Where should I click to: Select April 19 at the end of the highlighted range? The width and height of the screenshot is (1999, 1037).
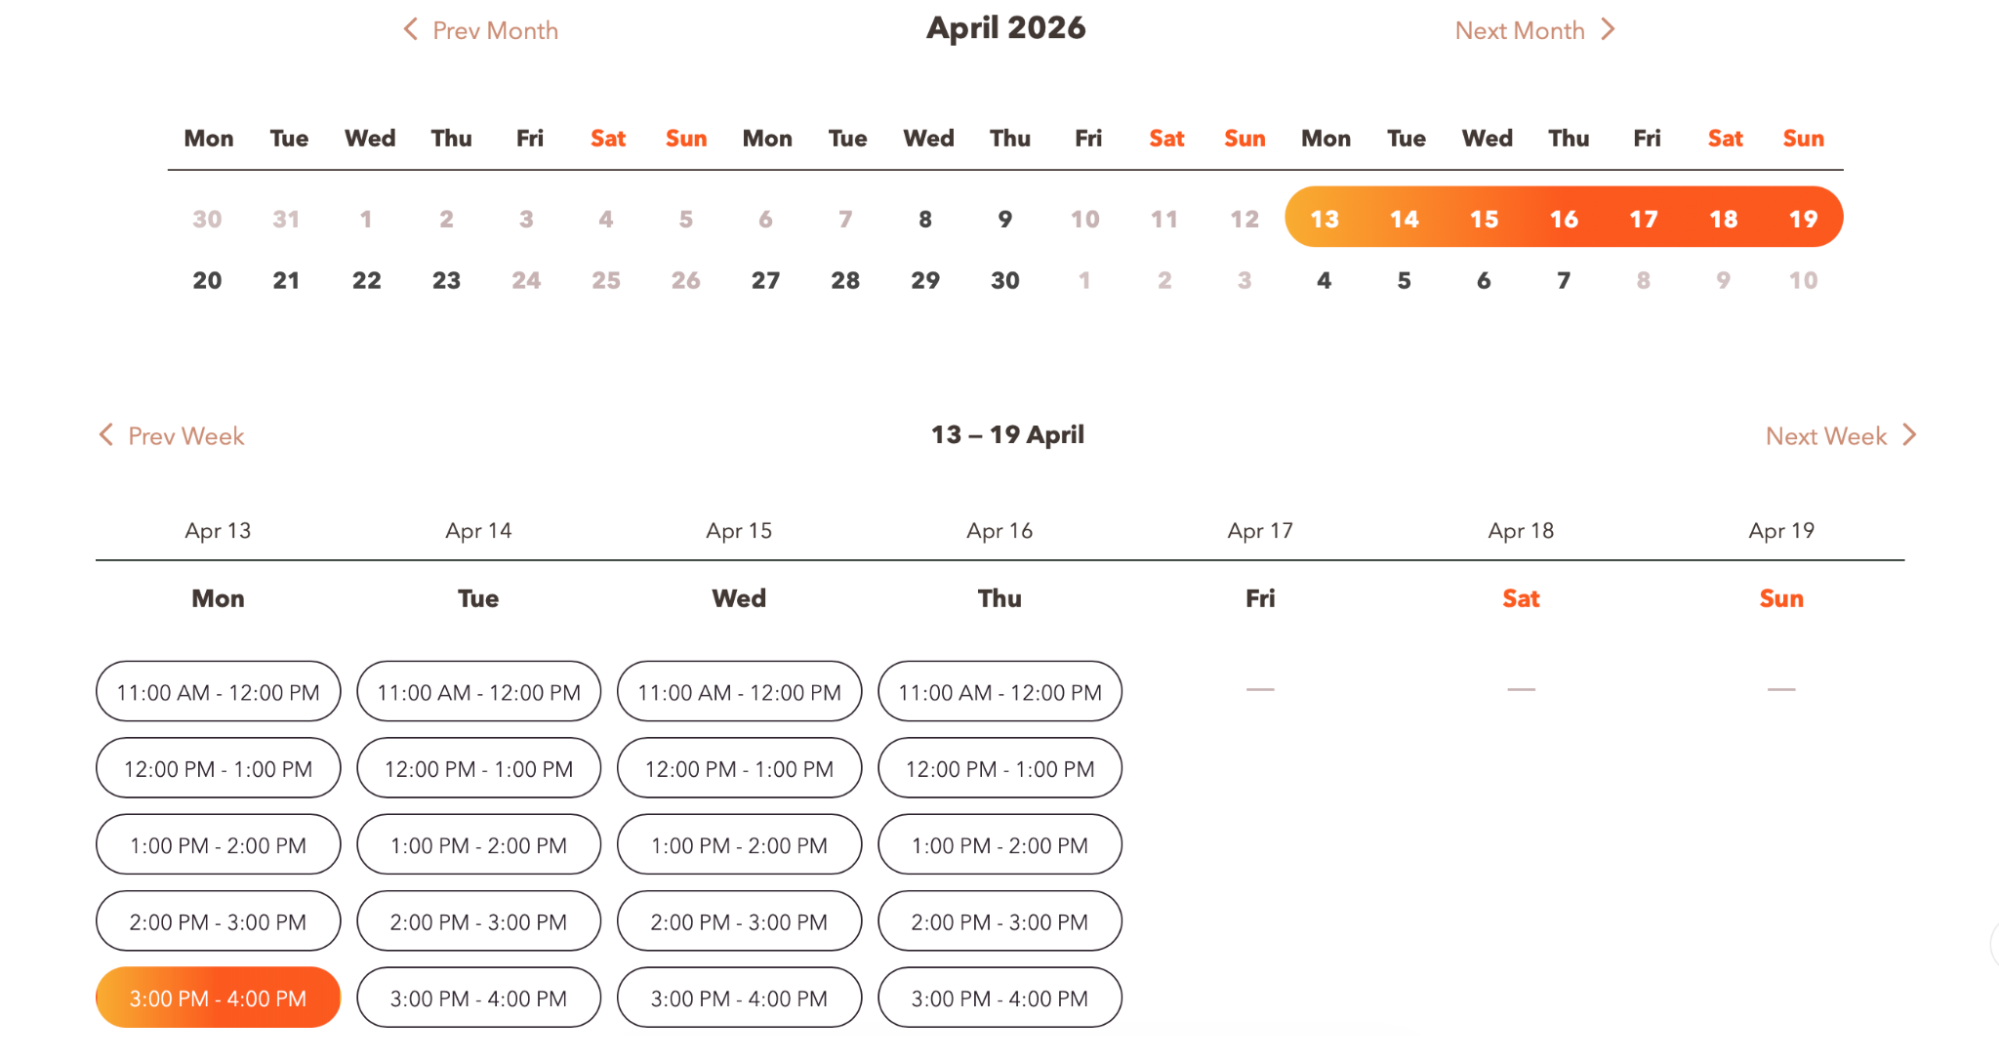(1803, 218)
